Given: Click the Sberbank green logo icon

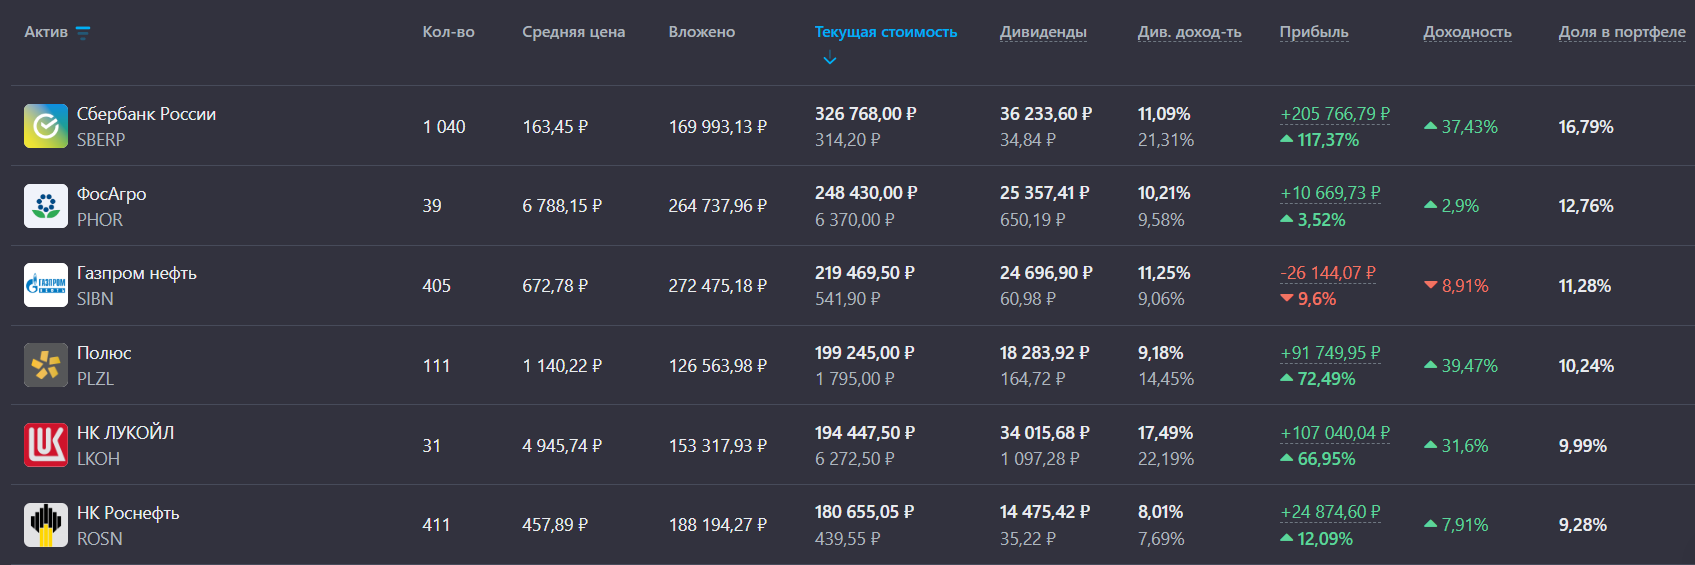Looking at the screenshot, I should point(46,126).
